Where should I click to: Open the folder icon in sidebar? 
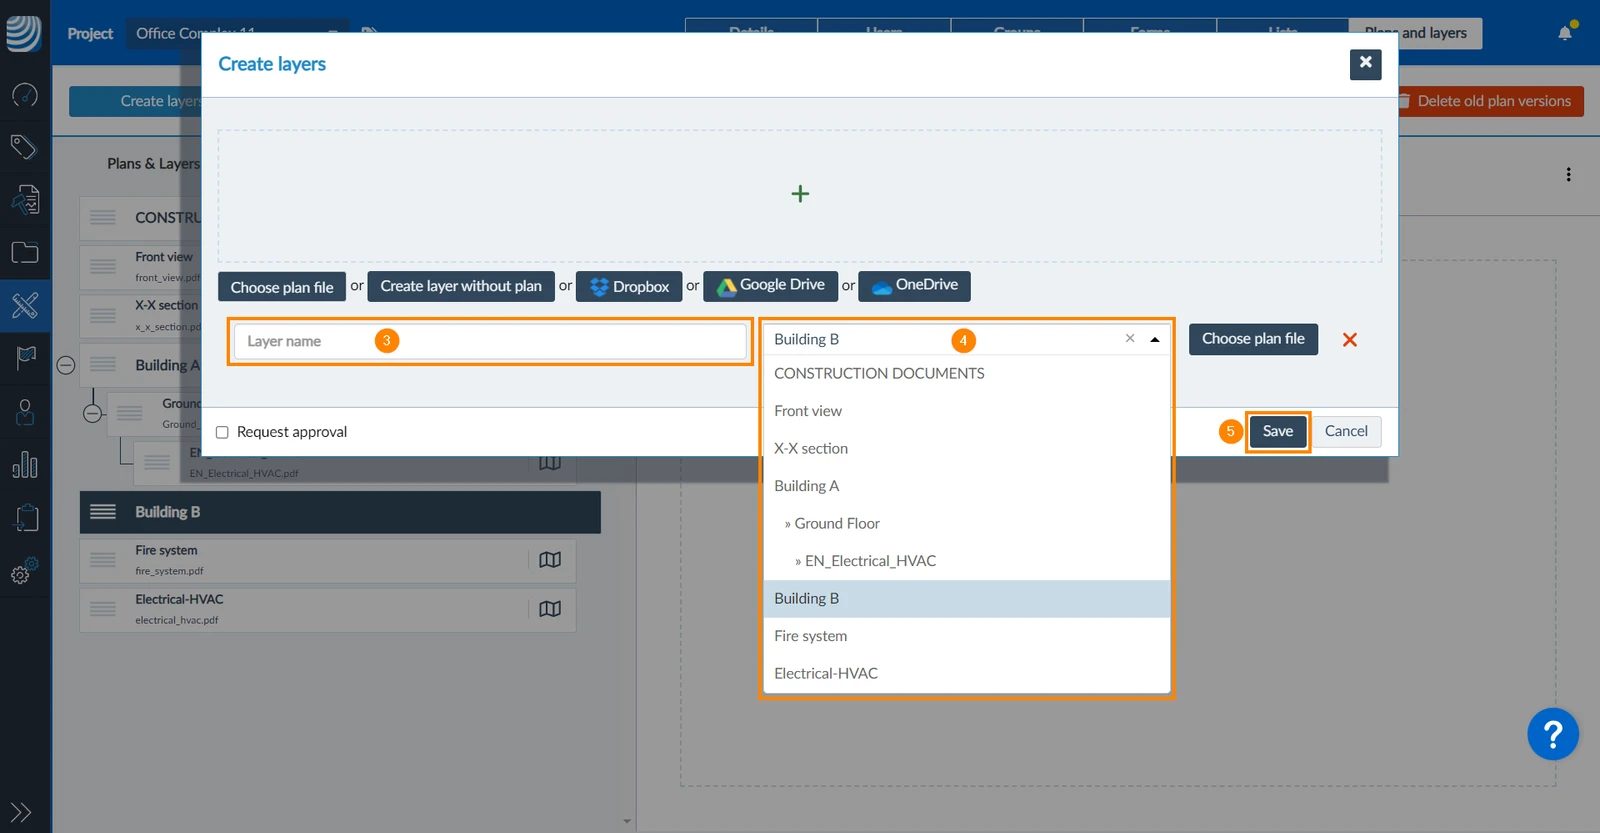click(25, 252)
